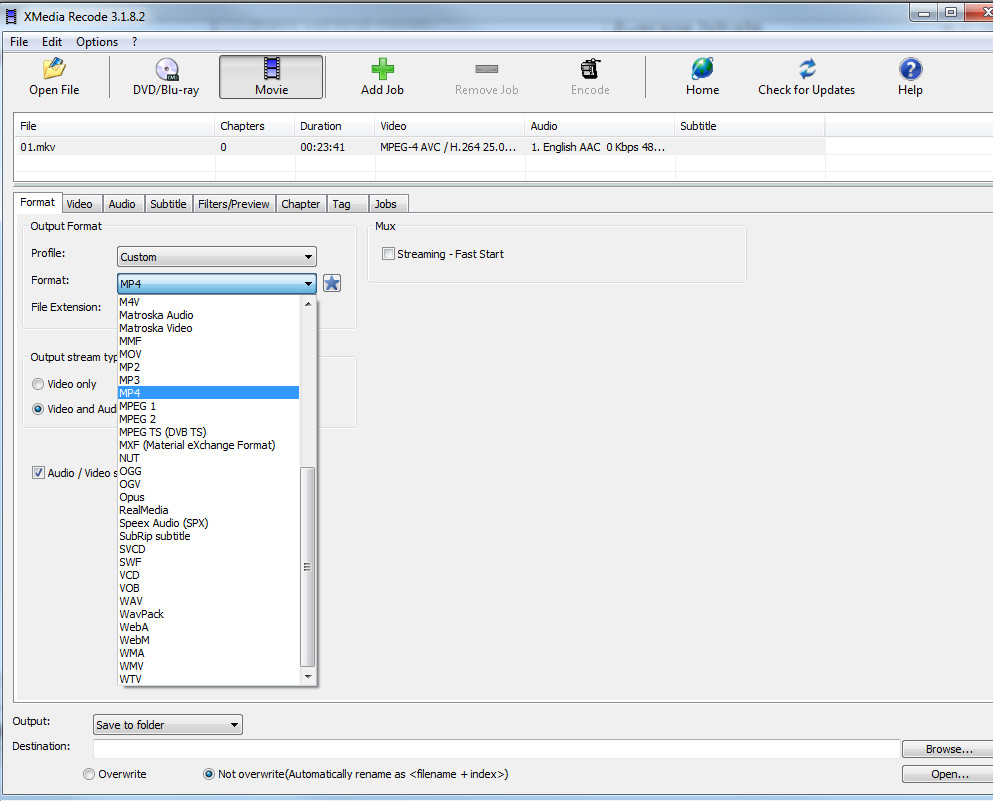Click the Browse... button
Viewport: 993px width, 801px height.
tap(948, 749)
